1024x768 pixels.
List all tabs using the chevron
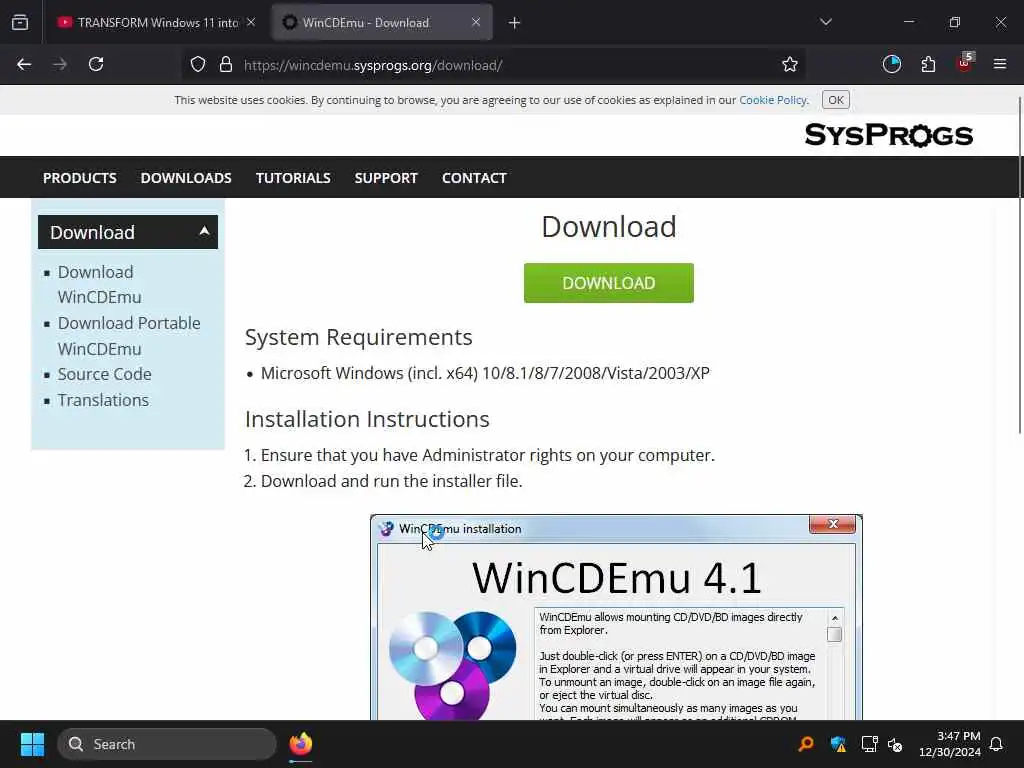point(826,22)
